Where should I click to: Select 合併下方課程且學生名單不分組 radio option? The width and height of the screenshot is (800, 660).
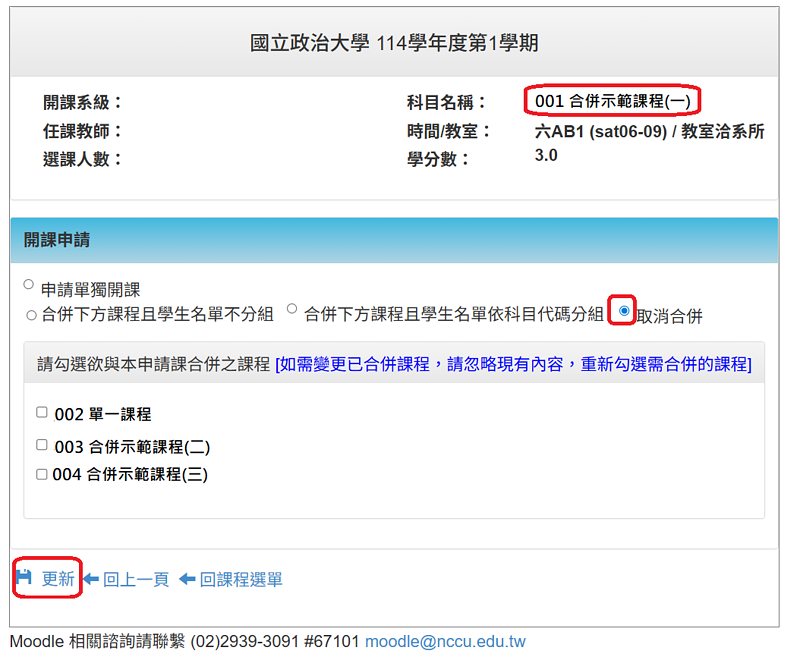[31, 316]
